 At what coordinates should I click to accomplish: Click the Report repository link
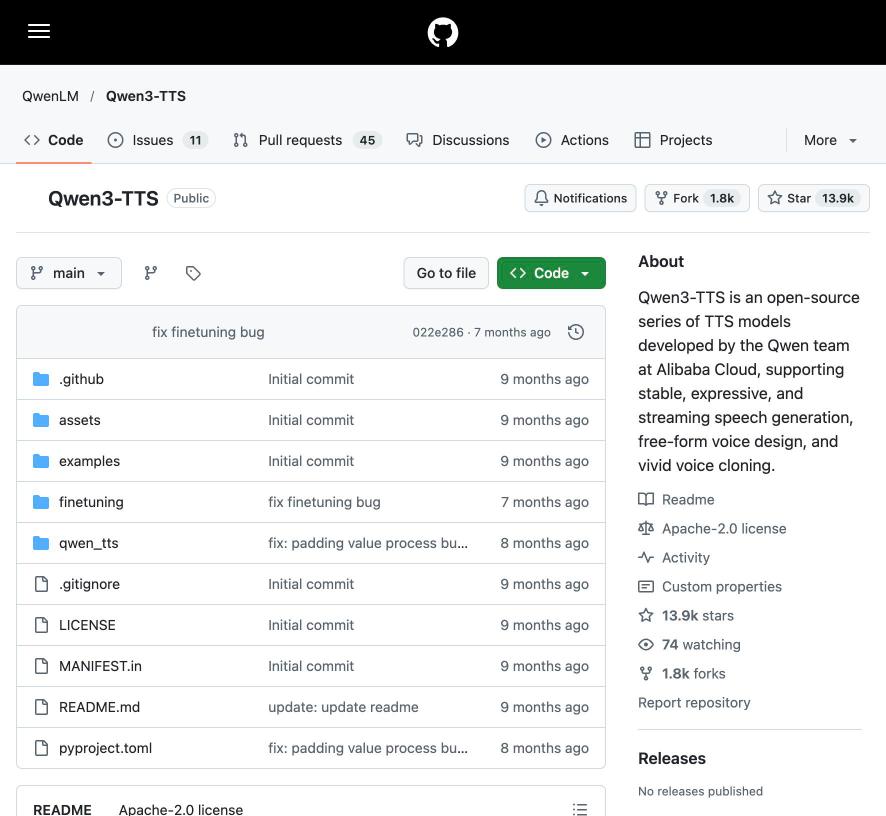[694, 702]
